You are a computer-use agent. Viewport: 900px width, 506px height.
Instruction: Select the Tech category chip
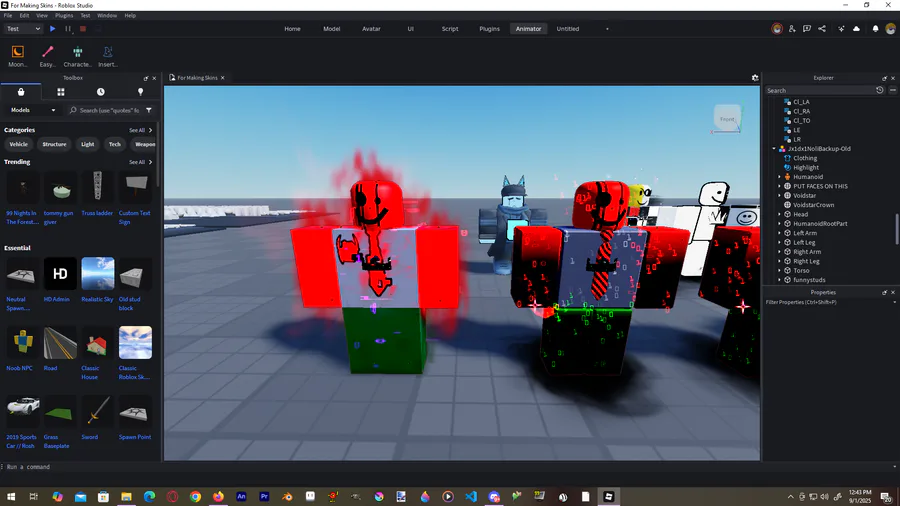[x=115, y=145]
